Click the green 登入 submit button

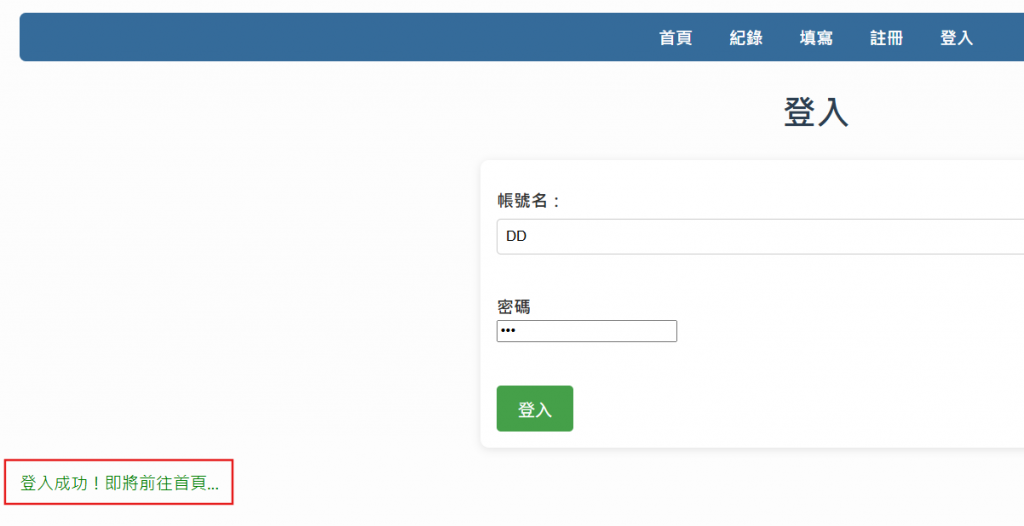pyautogui.click(x=535, y=408)
